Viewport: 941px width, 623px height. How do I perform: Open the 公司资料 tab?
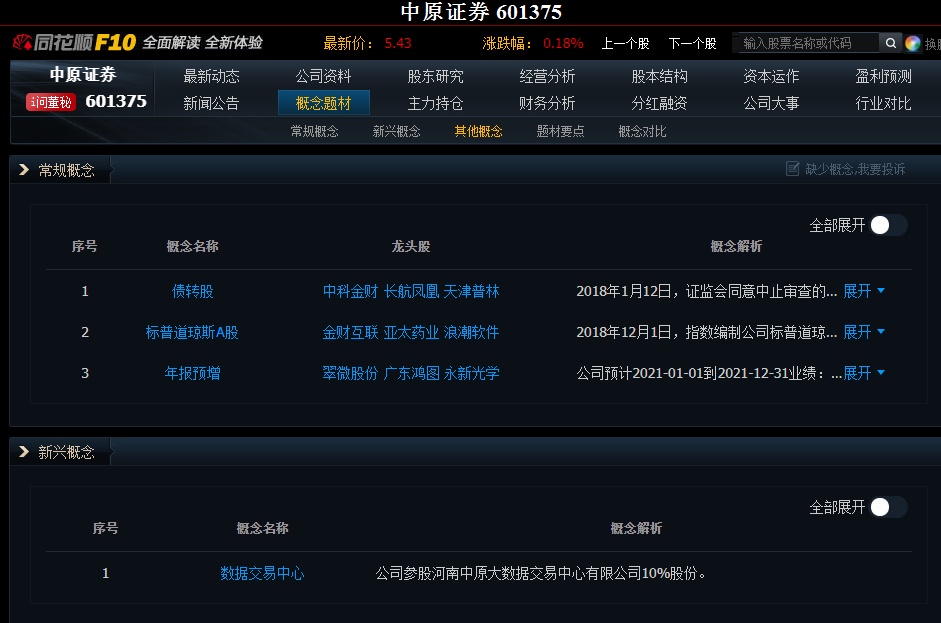click(x=323, y=76)
